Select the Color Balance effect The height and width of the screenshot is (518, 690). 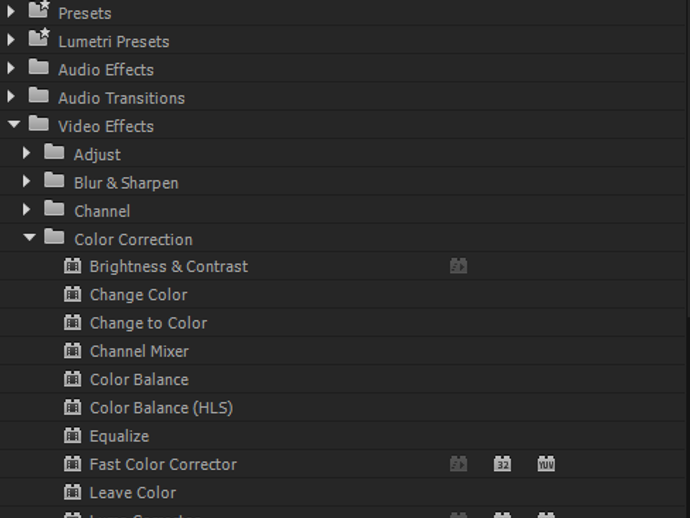[x=139, y=380]
